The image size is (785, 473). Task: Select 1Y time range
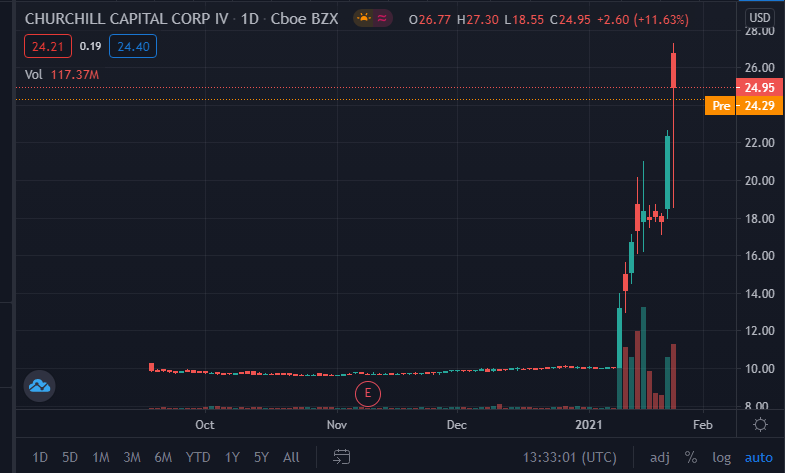(232, 457)
